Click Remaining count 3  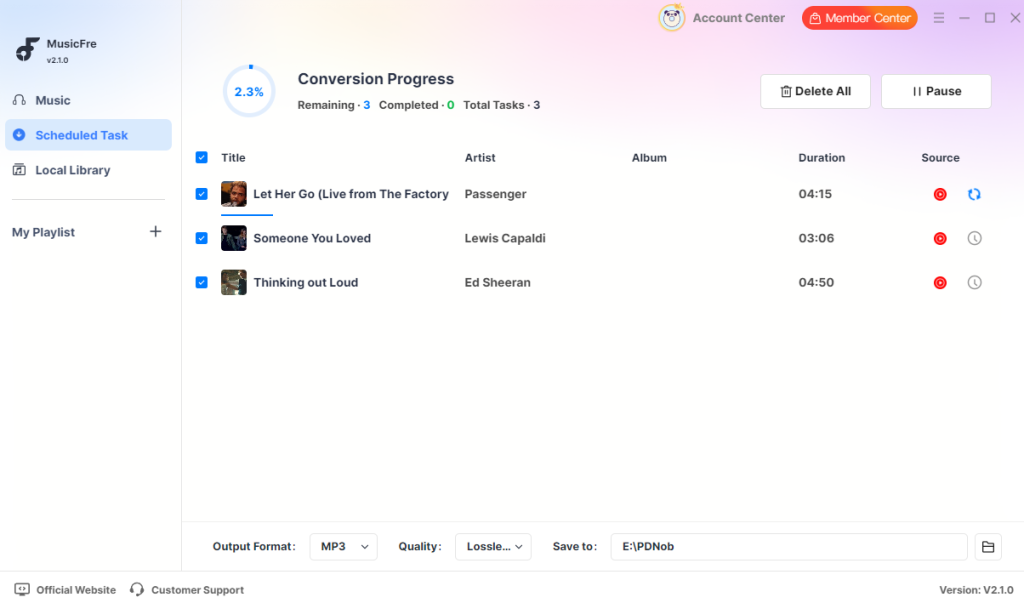click(366, 105)
